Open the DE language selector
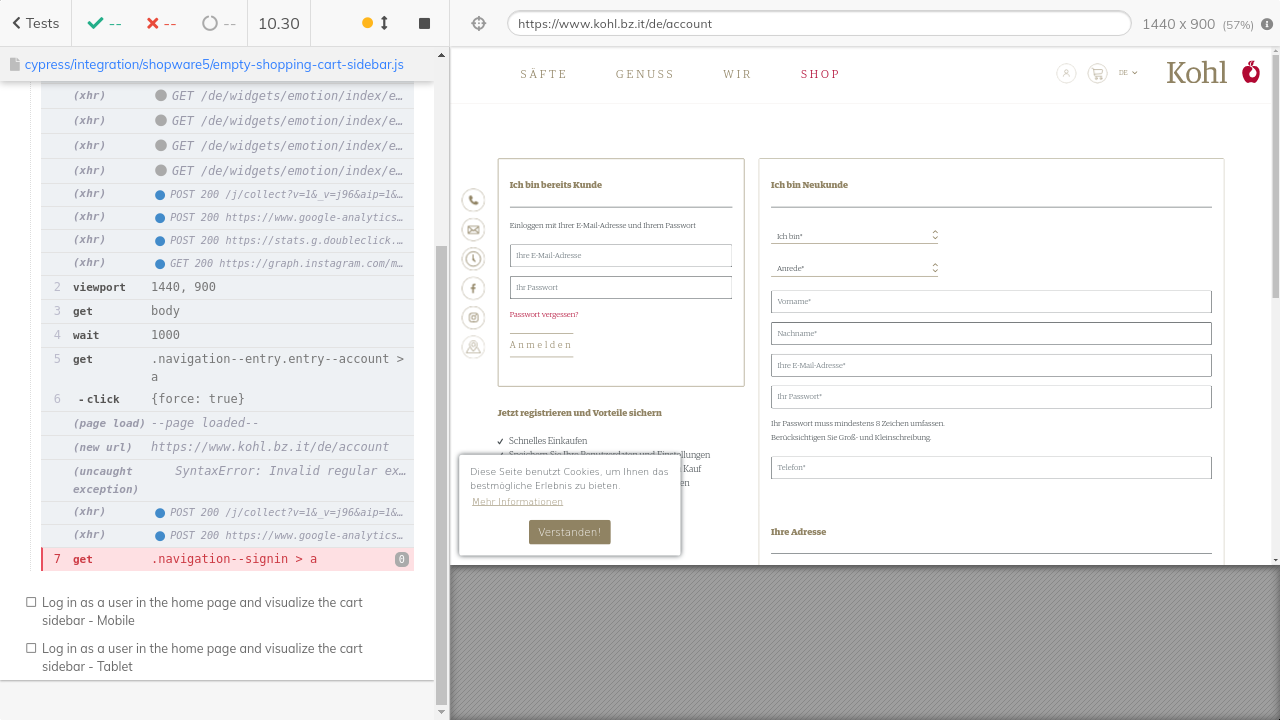This screenshot has width=1280, height=720. 1128,73
